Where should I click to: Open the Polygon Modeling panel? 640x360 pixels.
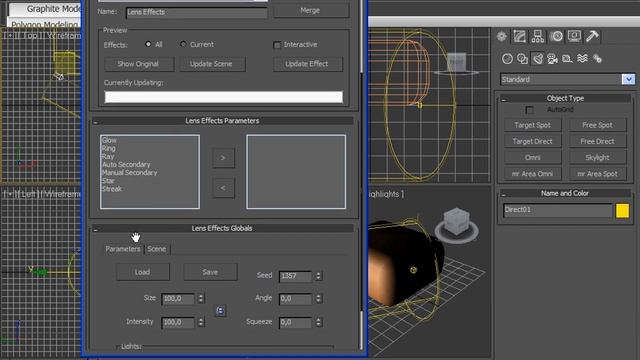(x=45, y=24)
